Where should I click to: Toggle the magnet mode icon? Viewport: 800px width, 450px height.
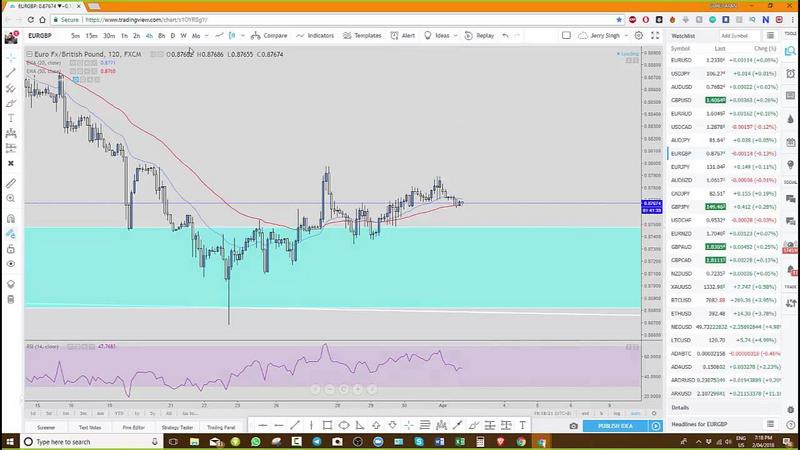(11, 219)
